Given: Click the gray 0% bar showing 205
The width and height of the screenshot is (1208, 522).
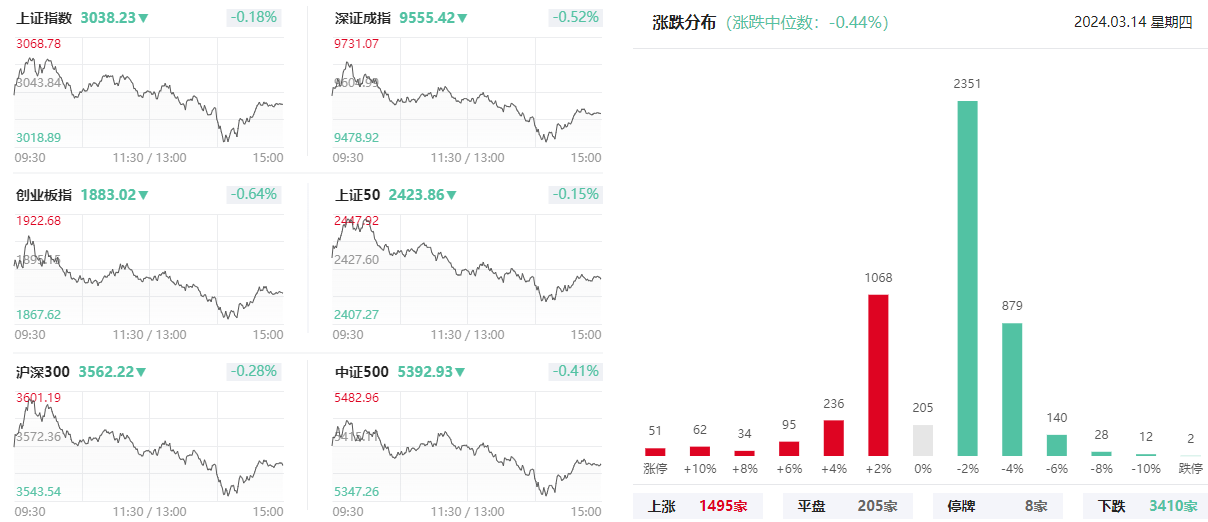Looking at the screenshot, I should 923,441.
